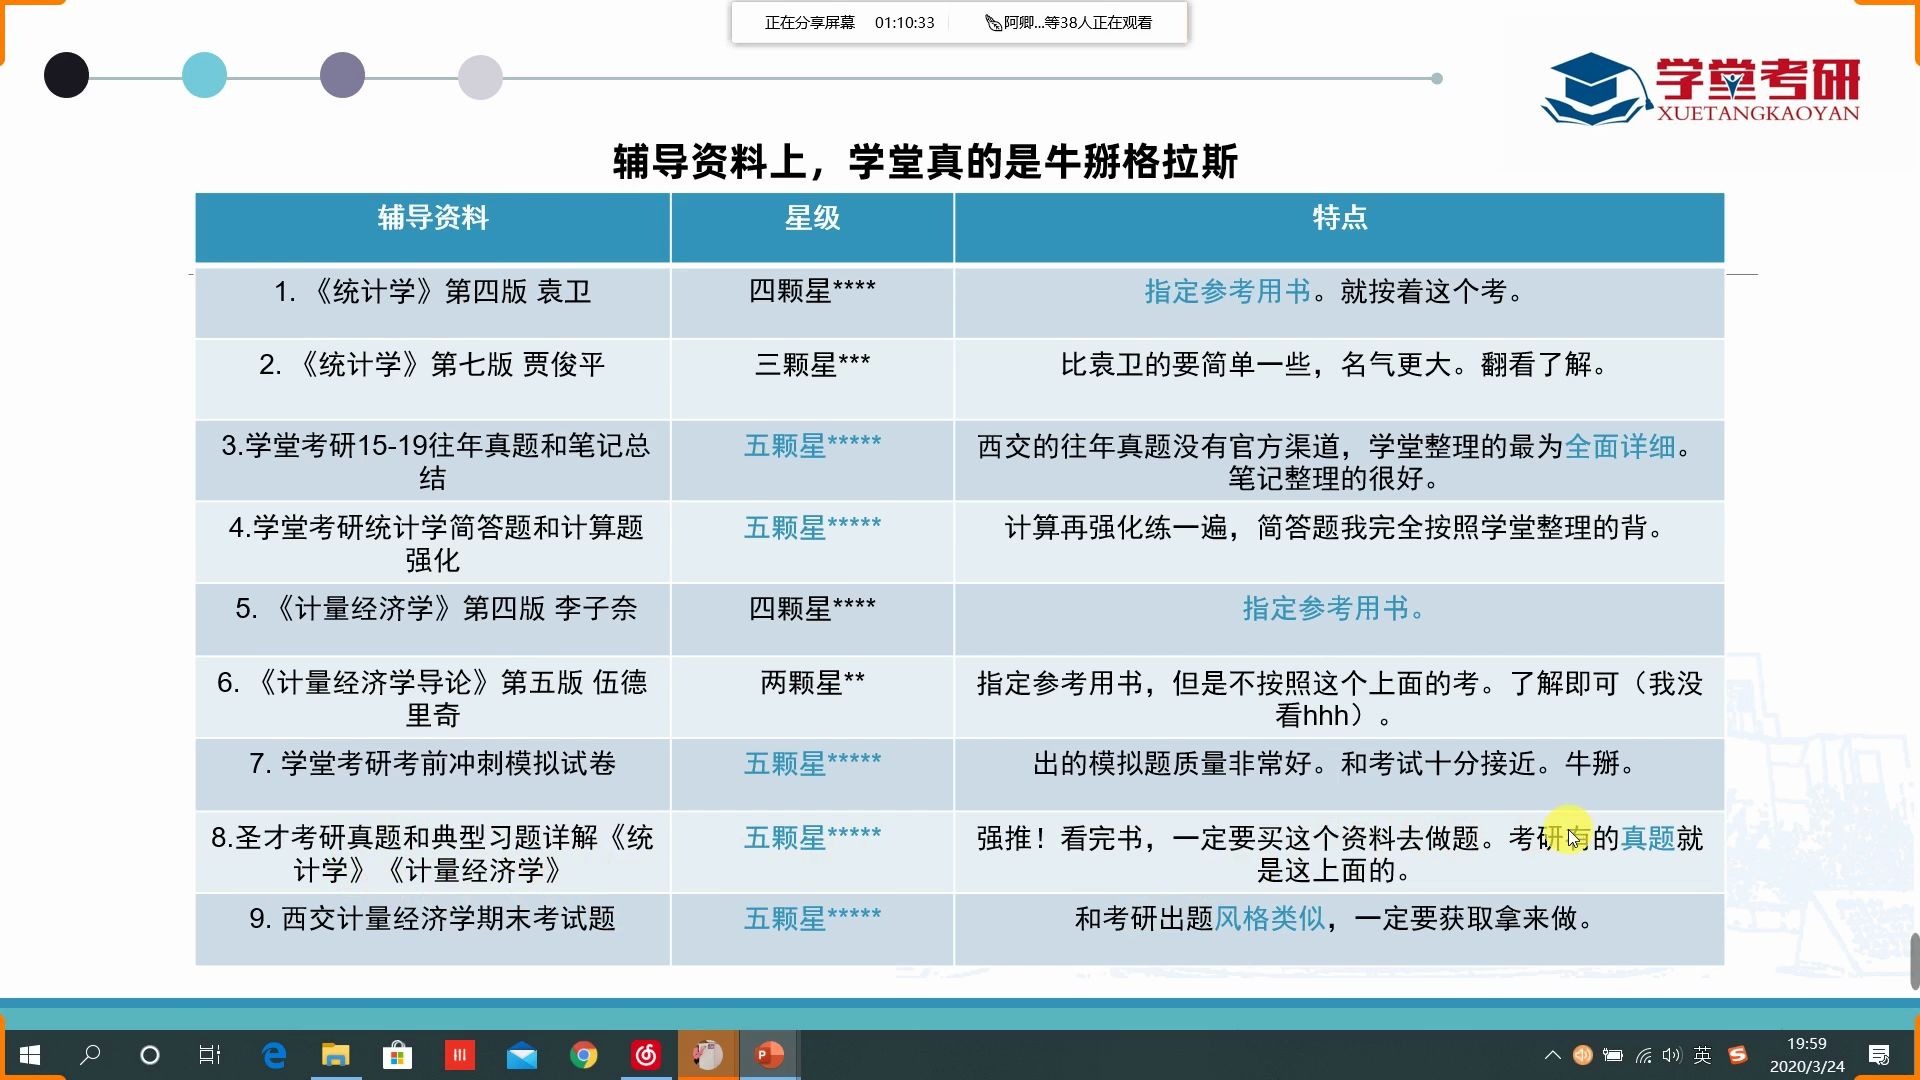Open taskbar search magnifier
Viewport: 1920px width, 1080px height.
[x=90, y=1055]
